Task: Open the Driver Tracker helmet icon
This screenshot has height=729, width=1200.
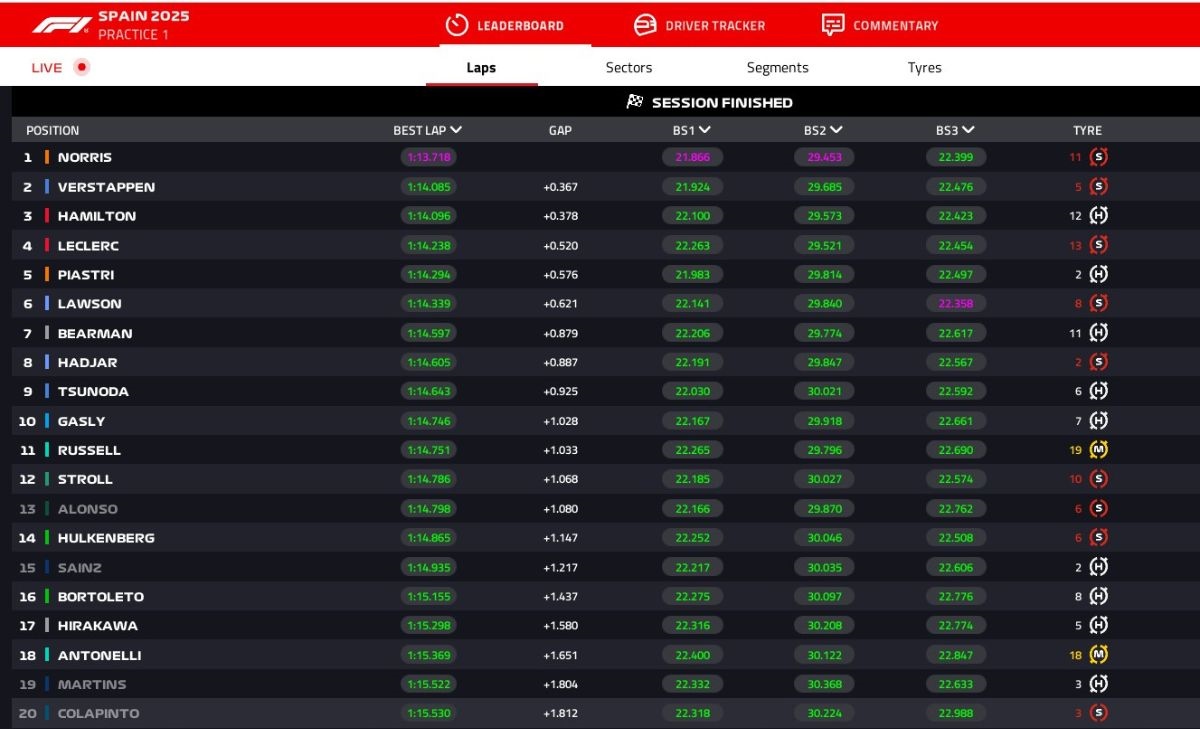Action: point(646,25)
